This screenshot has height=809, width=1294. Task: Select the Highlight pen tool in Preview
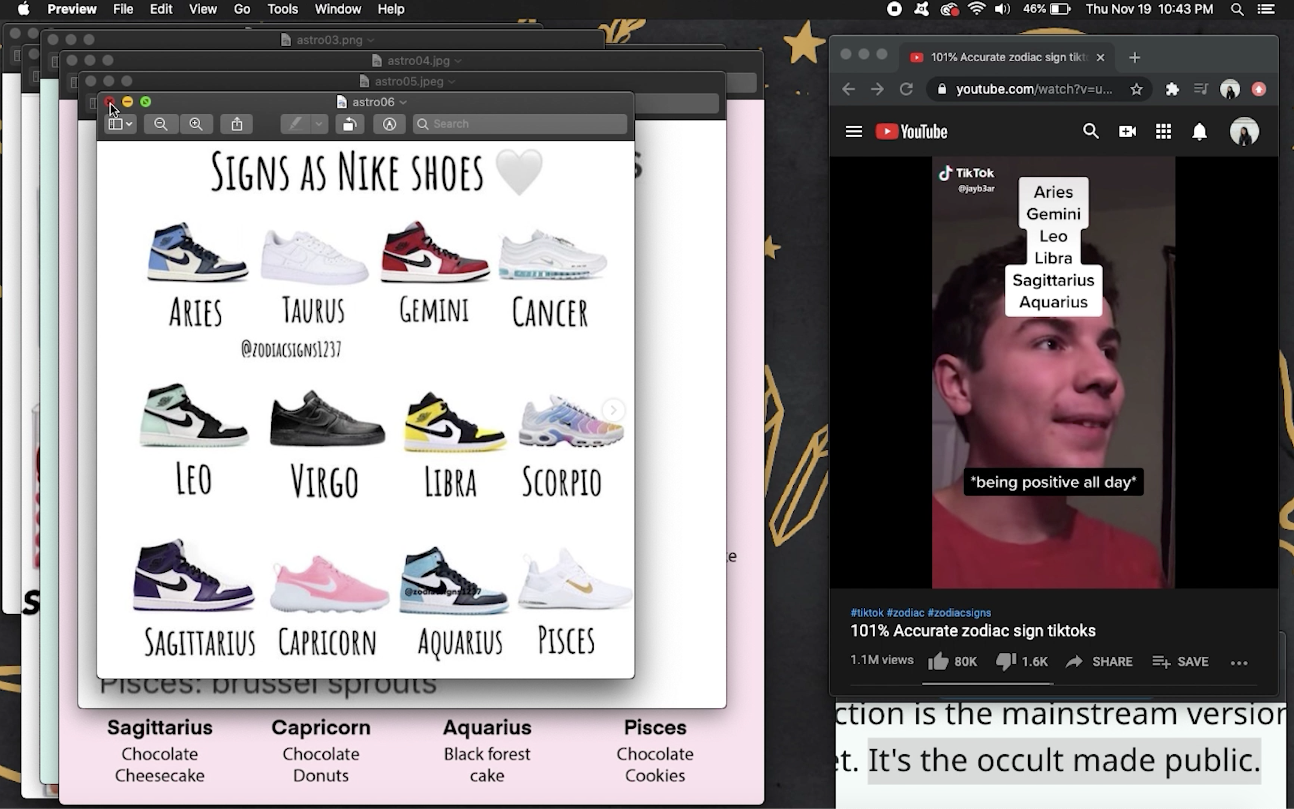(294, 124)
